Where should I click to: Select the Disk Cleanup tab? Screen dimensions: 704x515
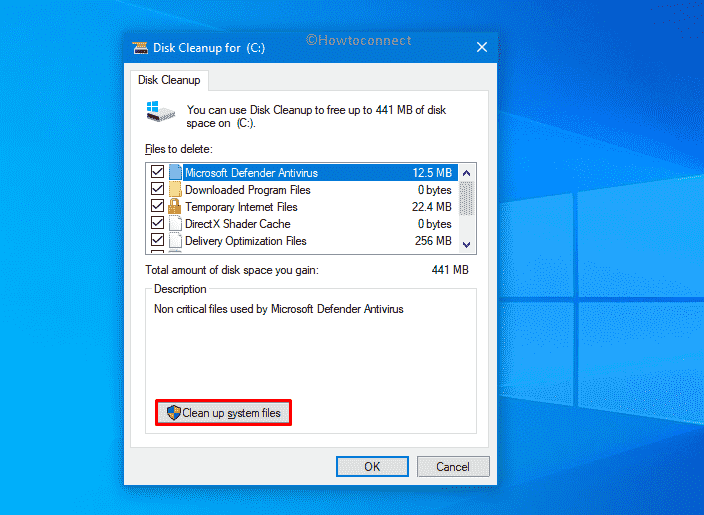[169, 80]
